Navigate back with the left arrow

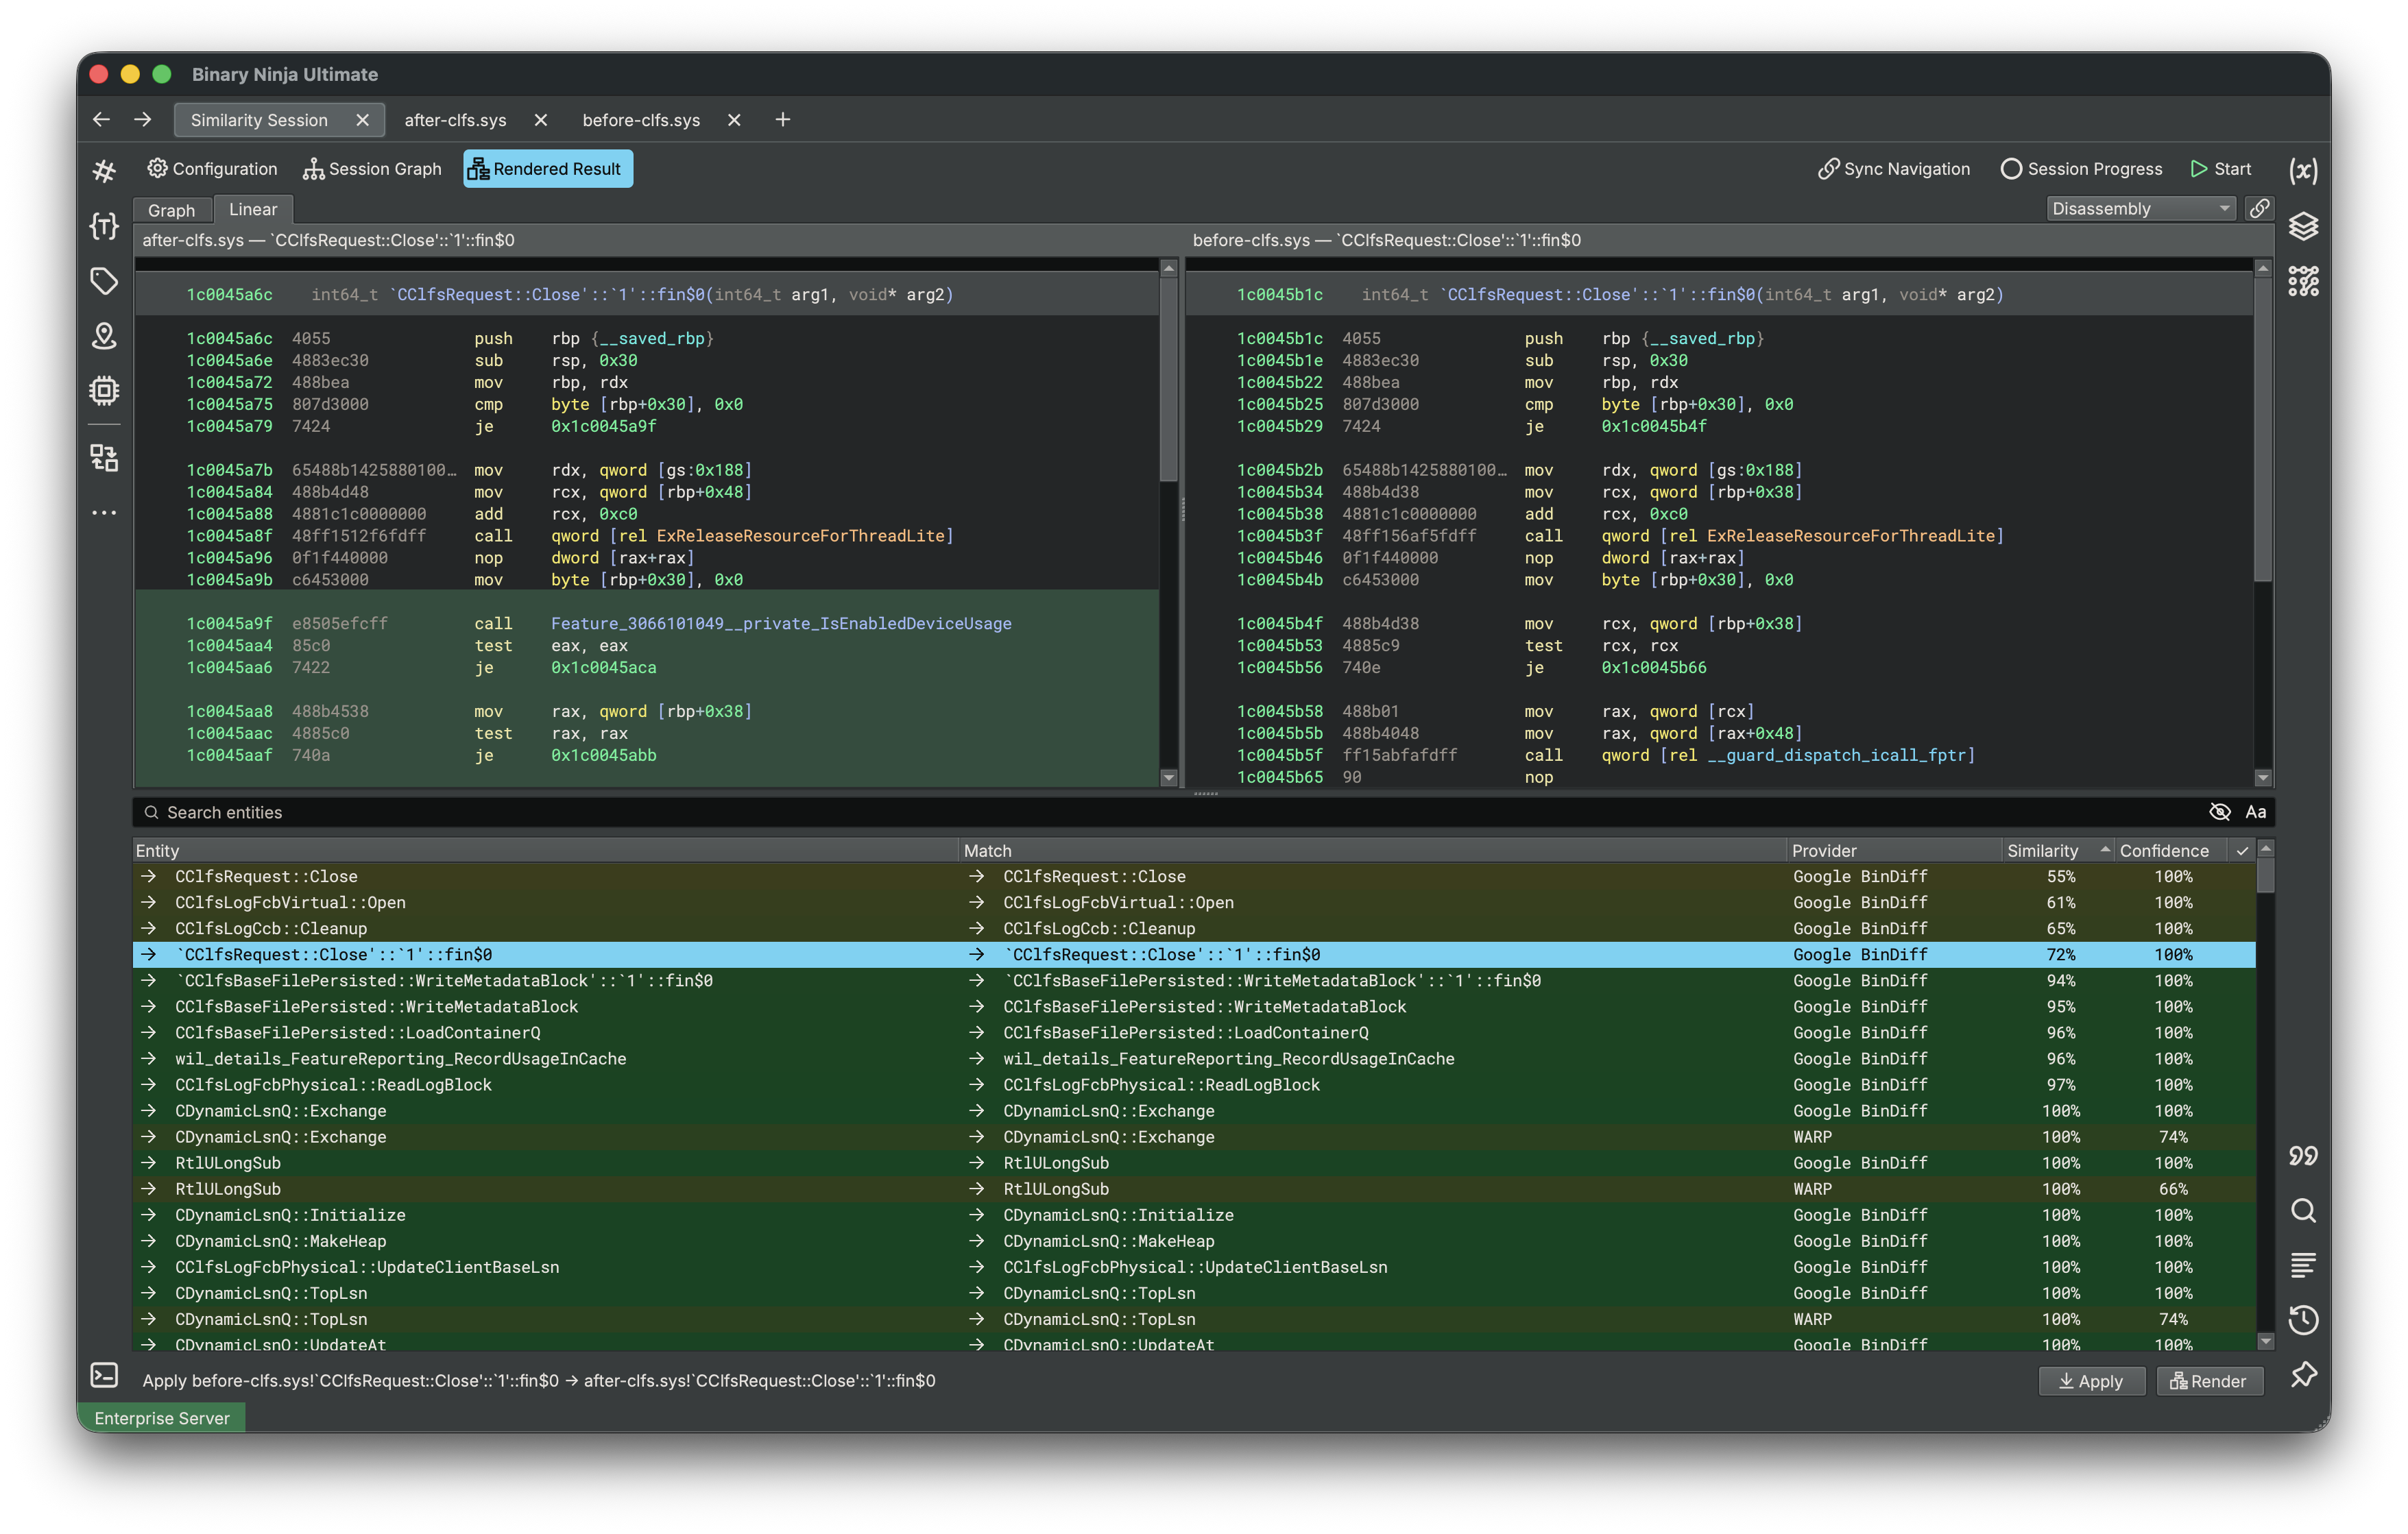pos(101,120)
